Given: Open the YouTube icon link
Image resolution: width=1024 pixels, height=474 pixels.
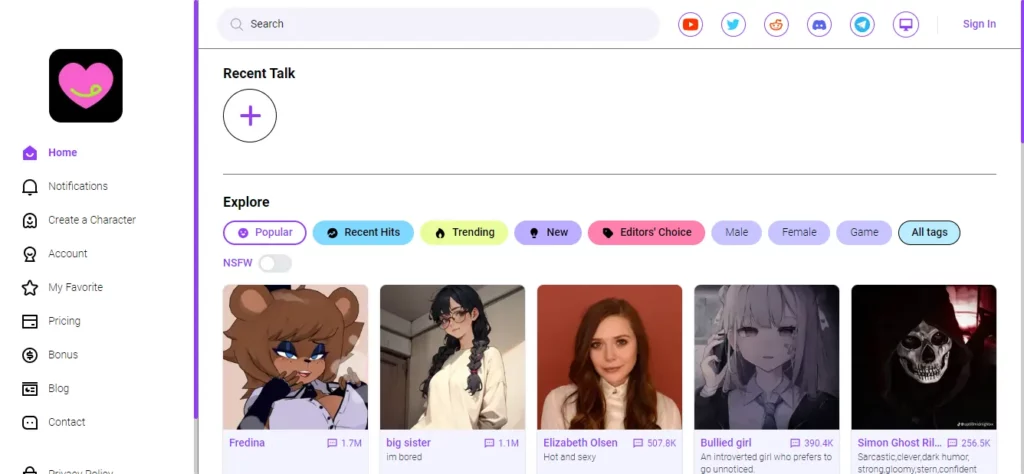Looking at the screenshot, I should pos(690,25).
